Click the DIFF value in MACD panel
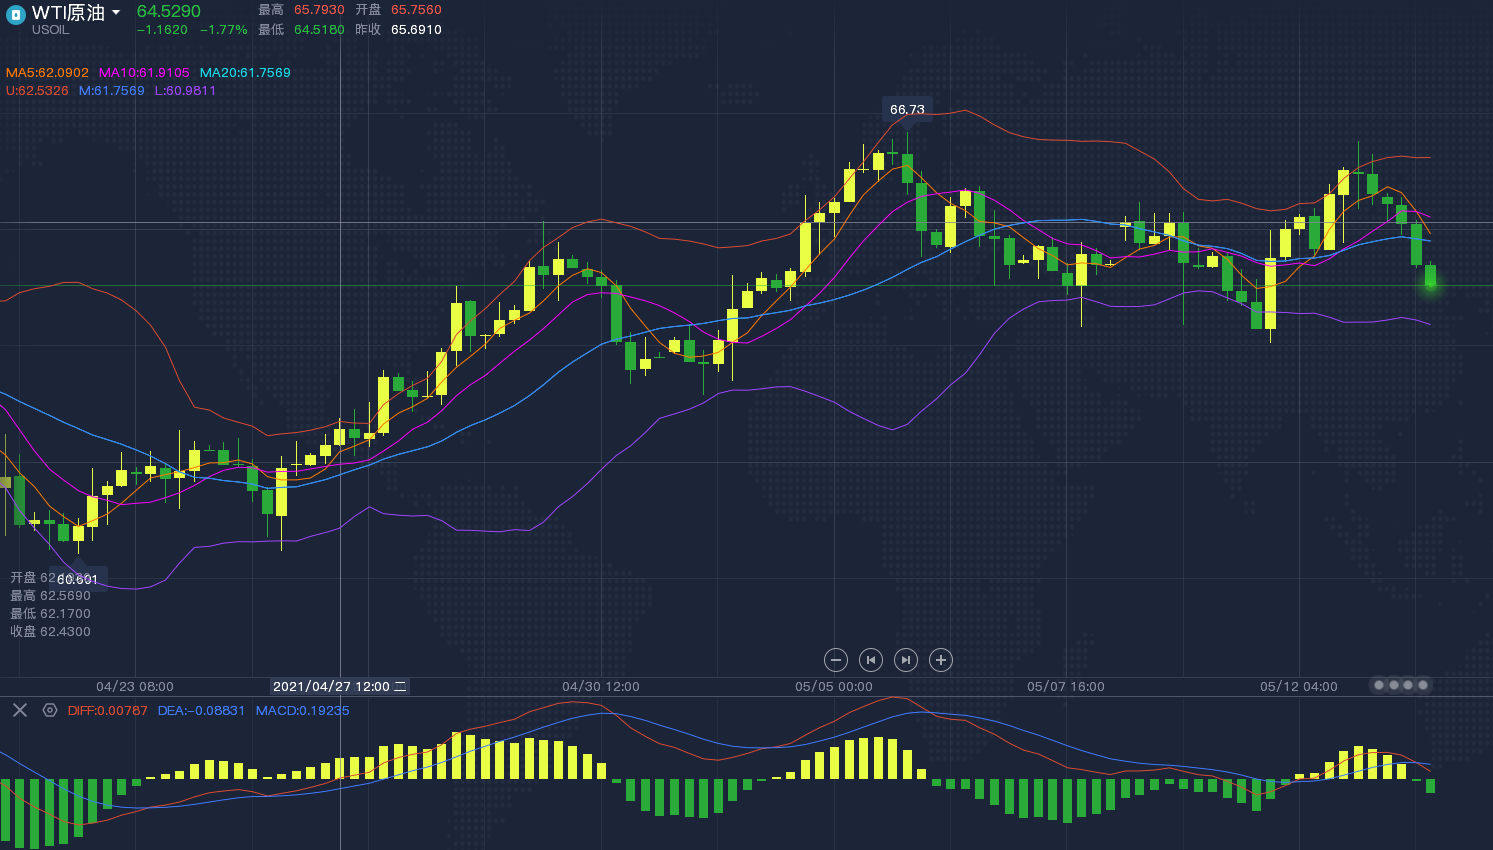Image resolution: width=1493 pixels, height=850 pixels. coord(107,711)
